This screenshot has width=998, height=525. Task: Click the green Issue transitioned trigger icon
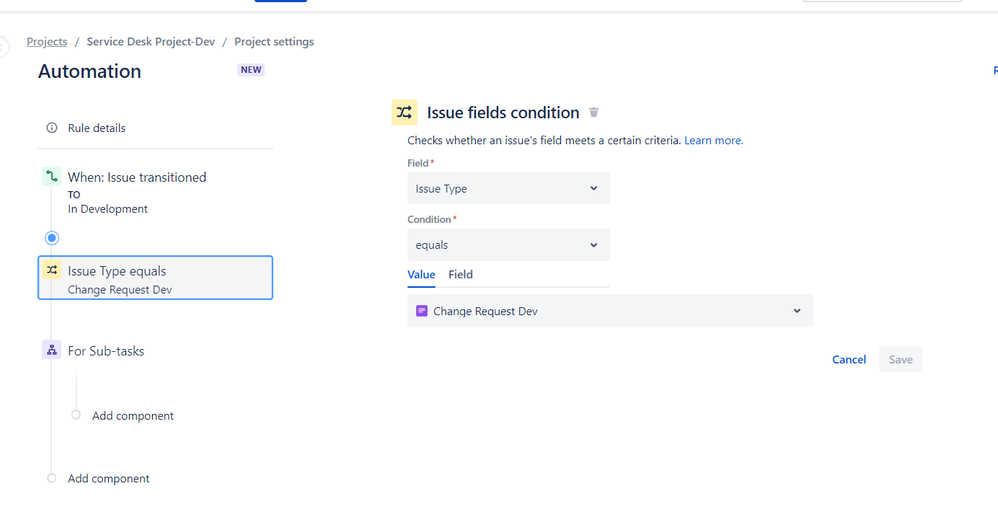point(51,177)
